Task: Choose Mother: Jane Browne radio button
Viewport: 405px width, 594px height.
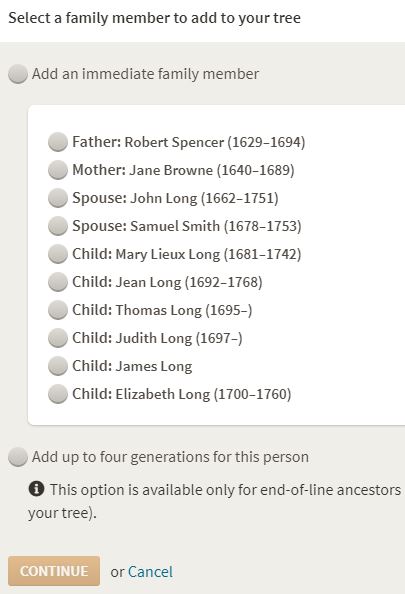Action: (x=58, y=170)
